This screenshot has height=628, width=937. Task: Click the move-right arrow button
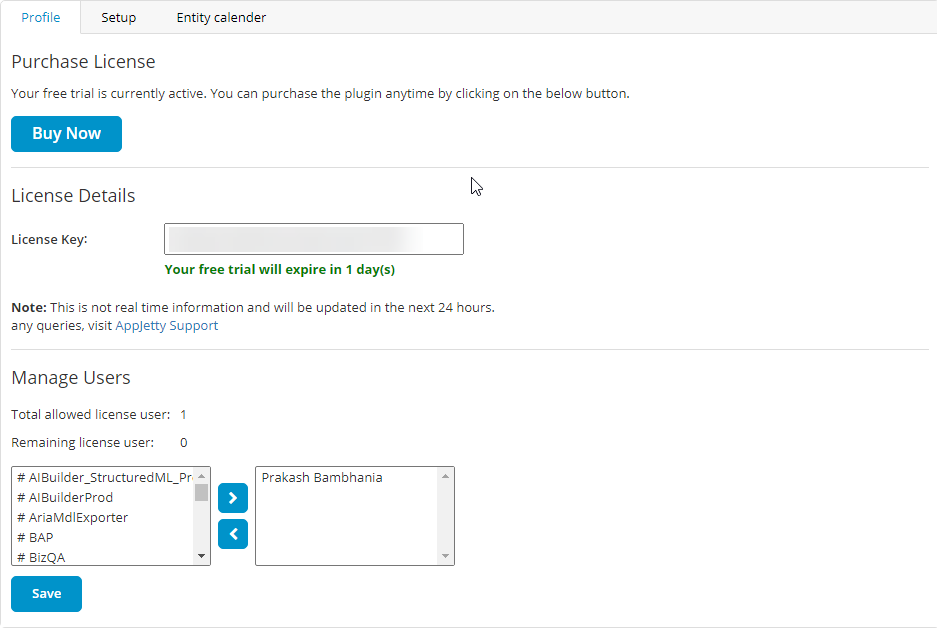[232, 497]
